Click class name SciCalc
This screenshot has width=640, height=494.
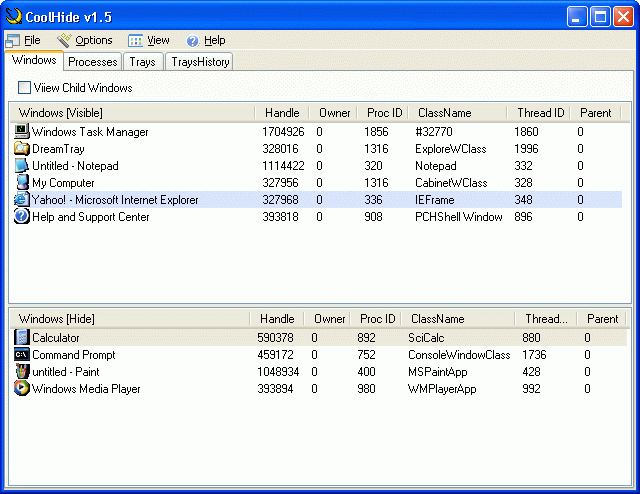pos(426,338)
